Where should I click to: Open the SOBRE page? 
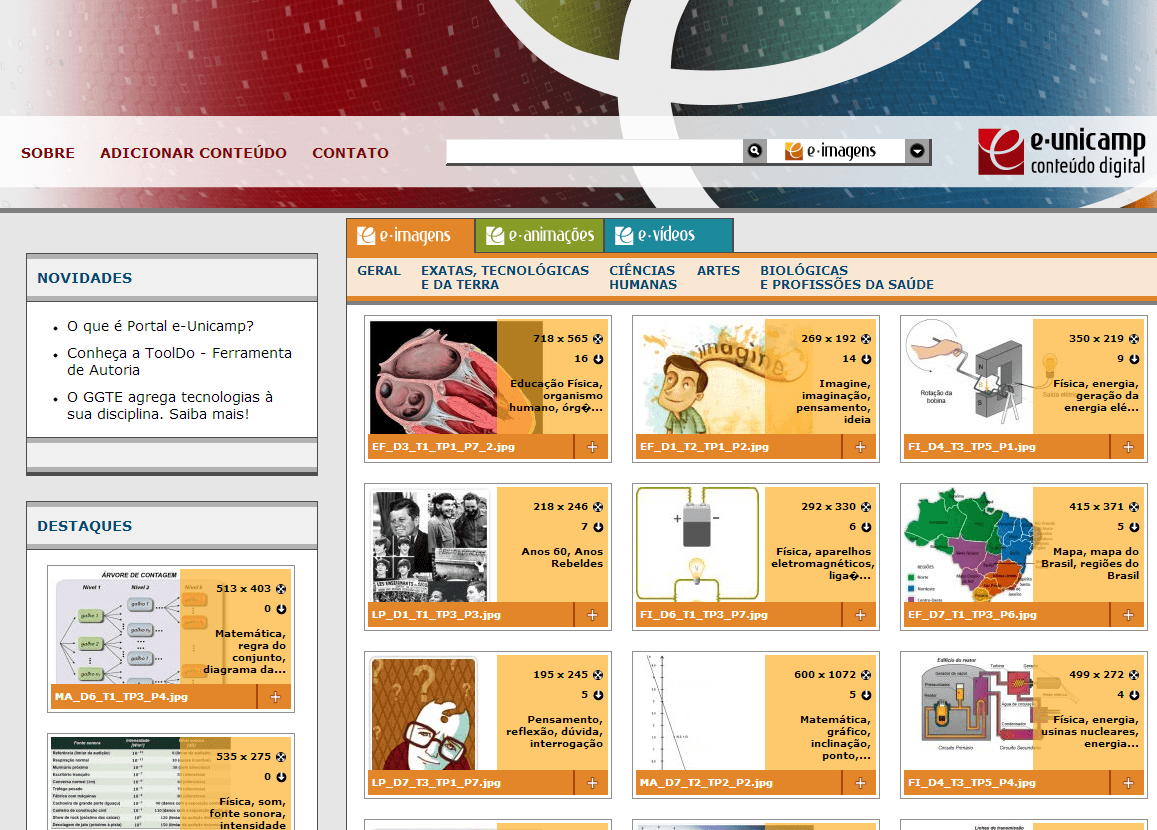click(48, 153)
